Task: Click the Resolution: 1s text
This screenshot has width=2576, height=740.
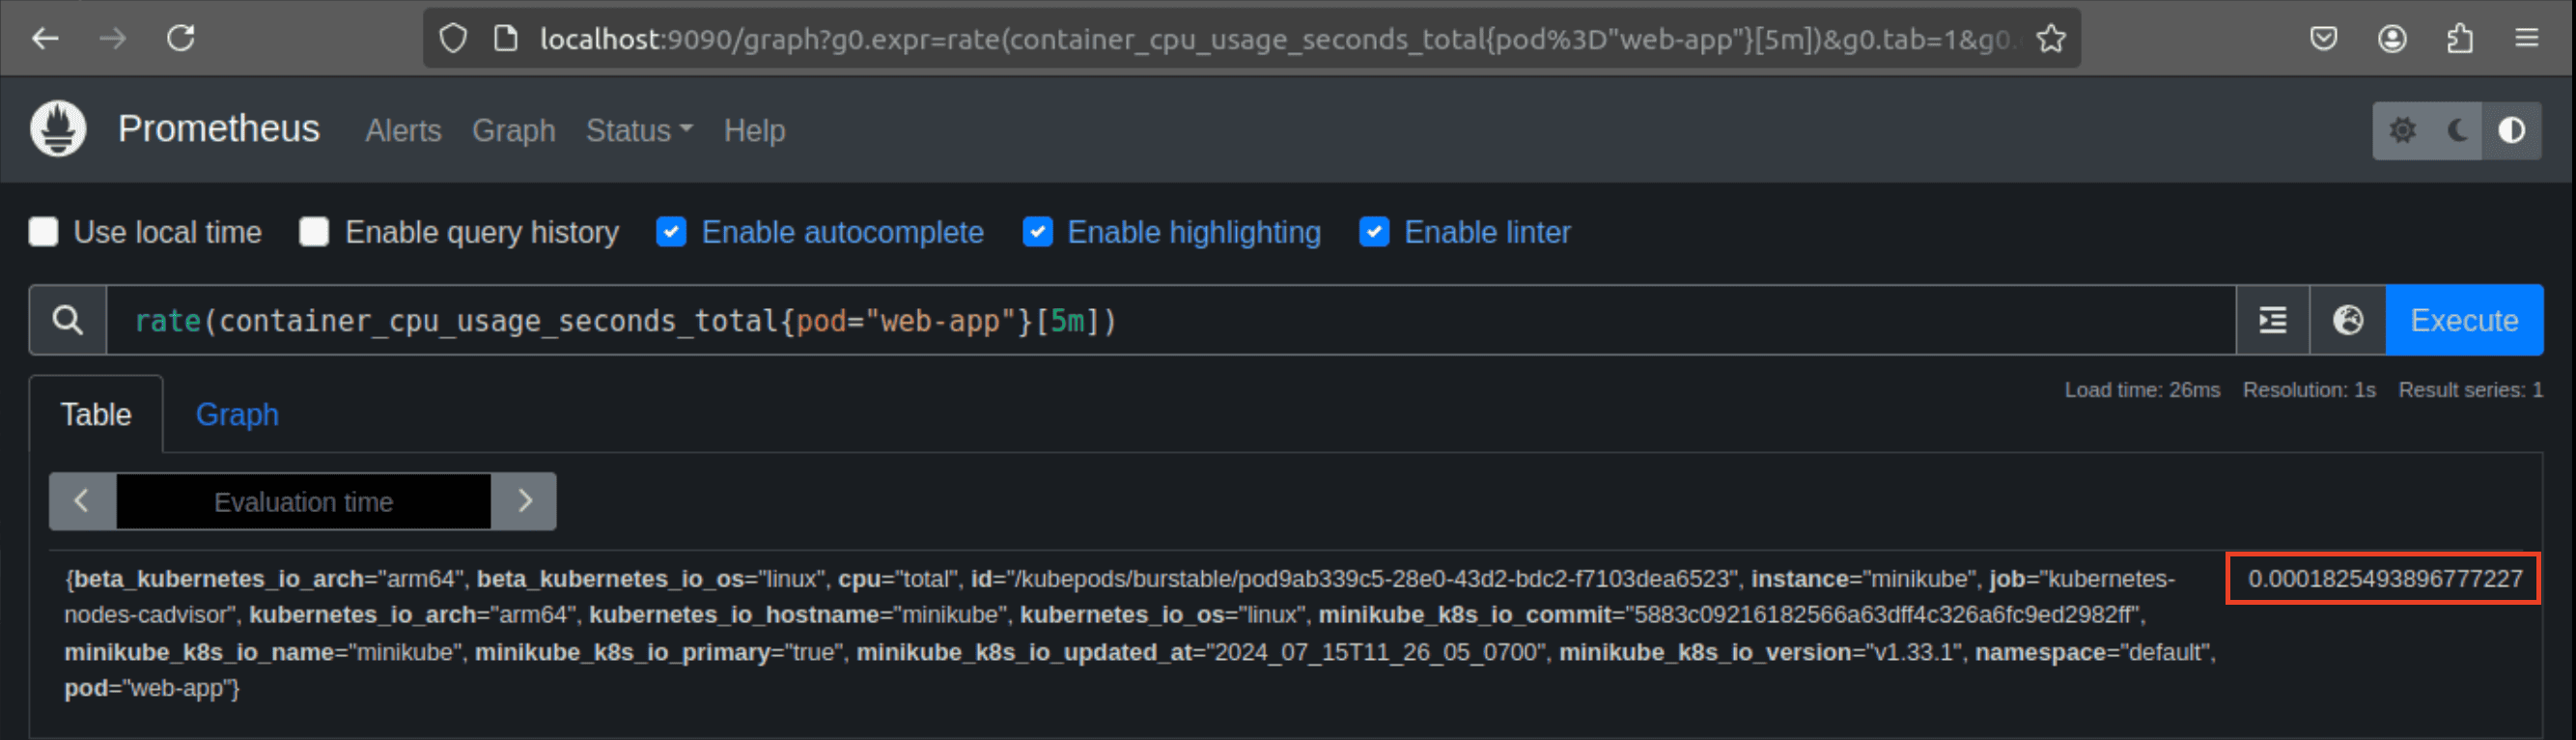Action: [x=2308, y=390]
